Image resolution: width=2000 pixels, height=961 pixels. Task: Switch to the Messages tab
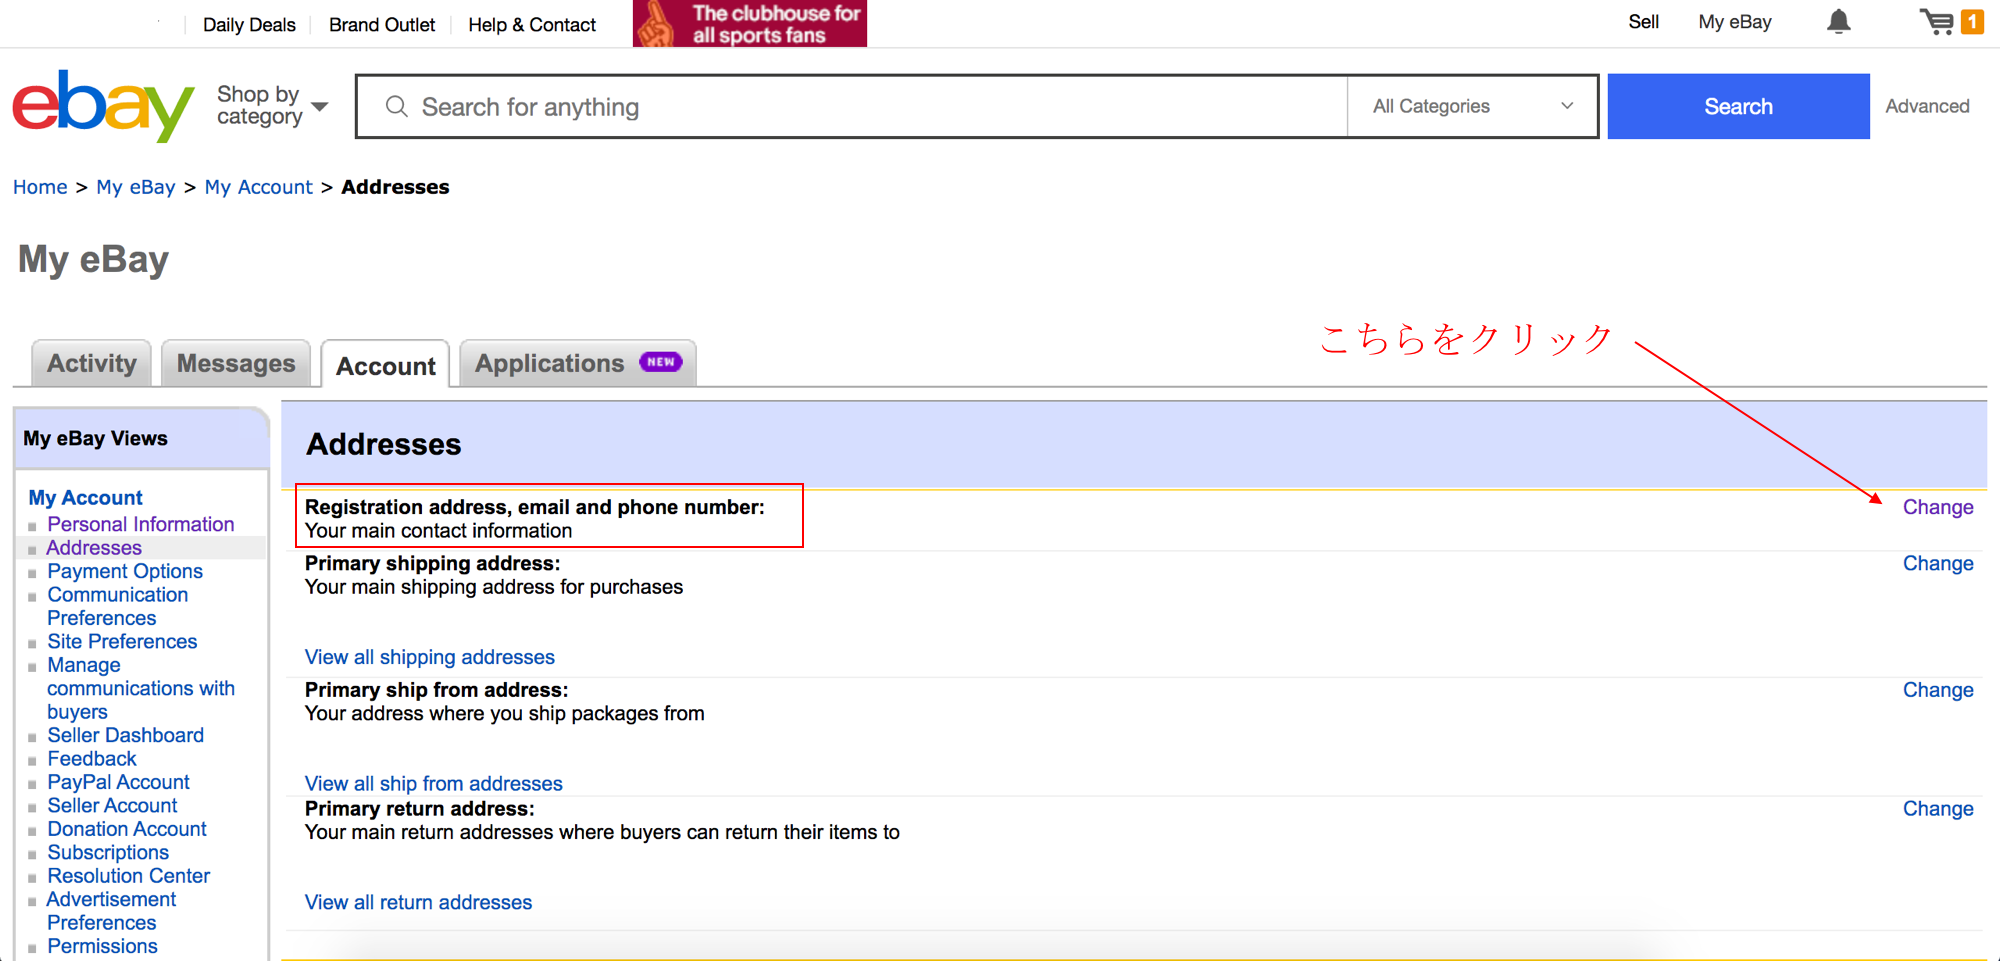point(236,363)
